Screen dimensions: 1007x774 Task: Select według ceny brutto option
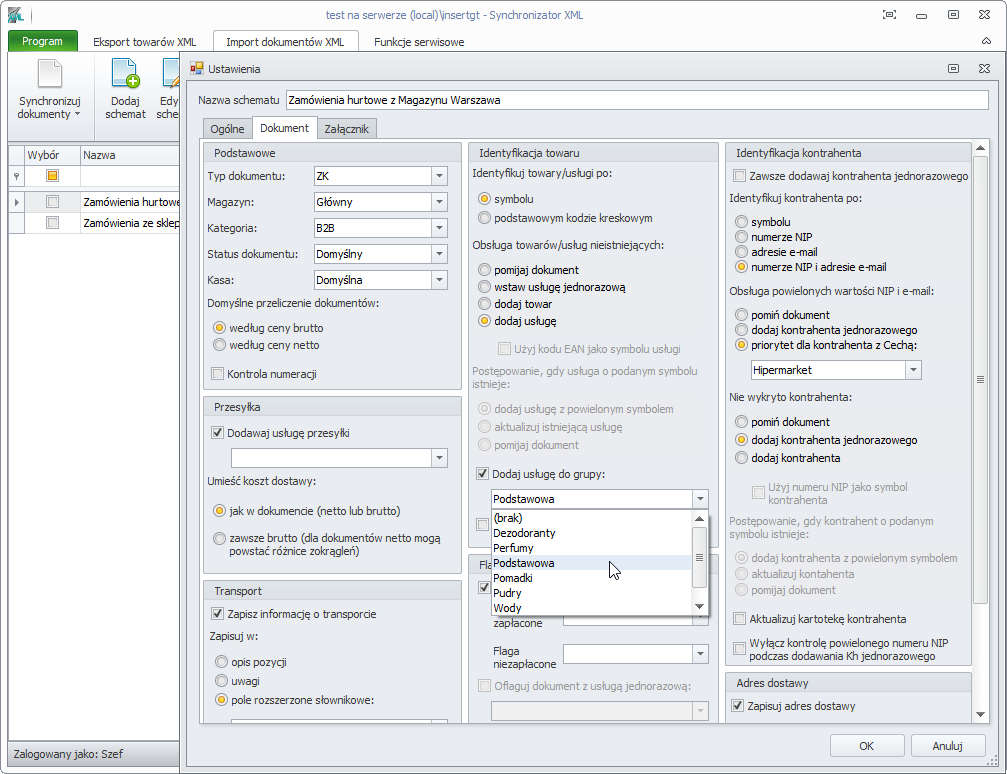pos(220,328)
